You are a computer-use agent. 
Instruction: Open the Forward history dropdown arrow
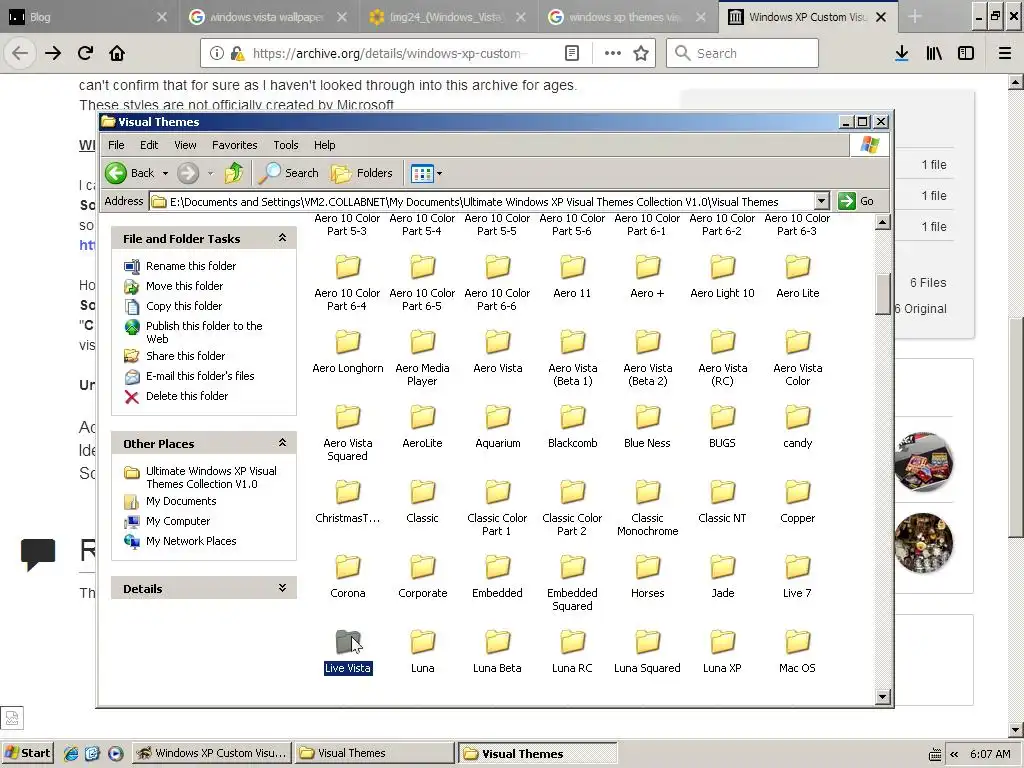pyautogui.click(x=210, y=173)
